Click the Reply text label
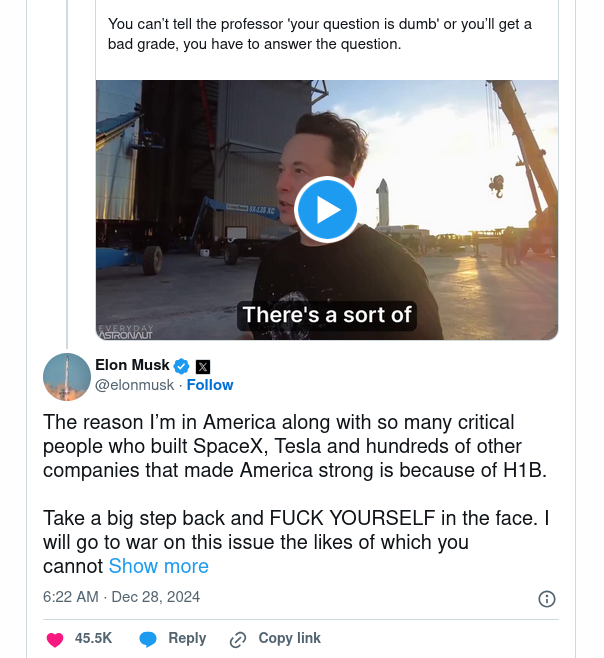This screenshot has height=658, width=604. click(187, 638)
